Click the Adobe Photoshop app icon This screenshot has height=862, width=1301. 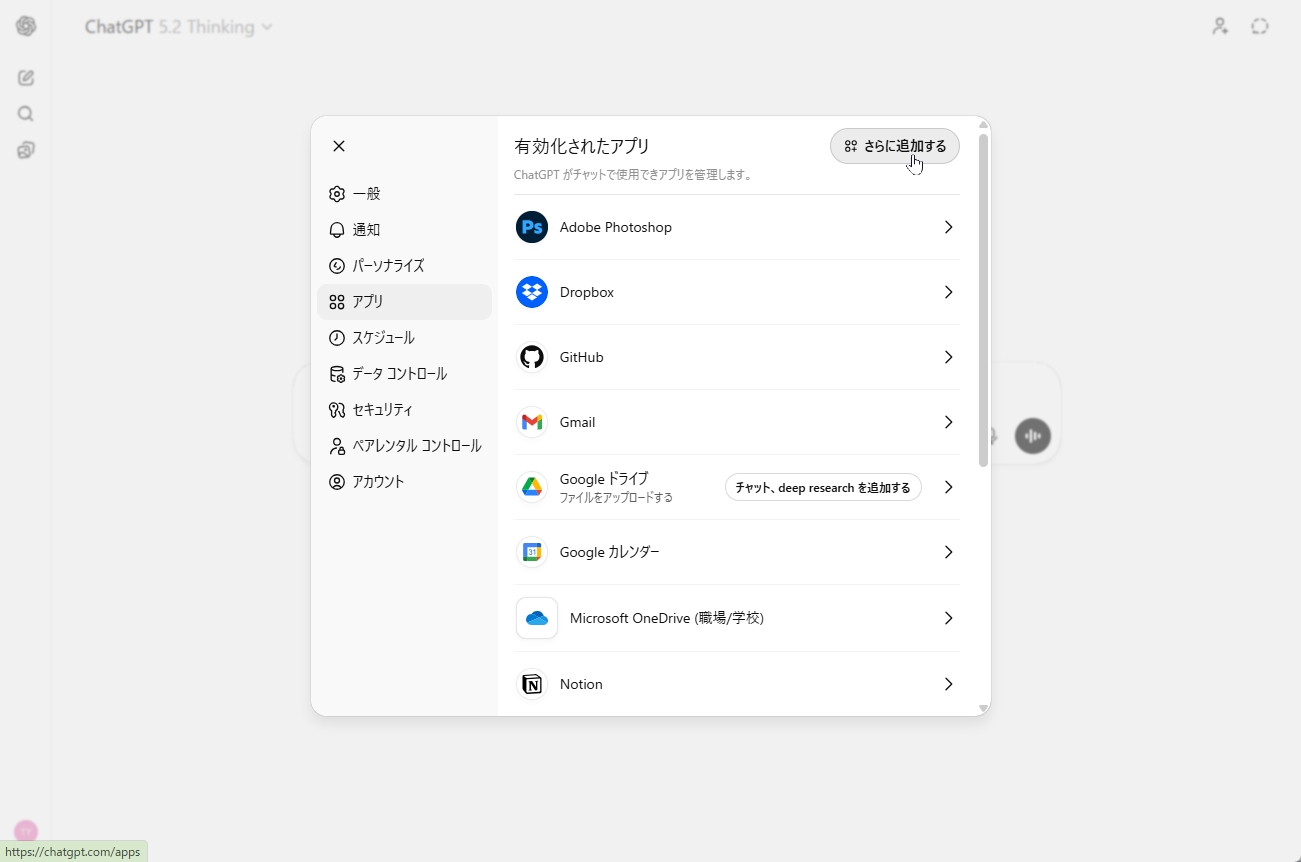pos(532,227)
